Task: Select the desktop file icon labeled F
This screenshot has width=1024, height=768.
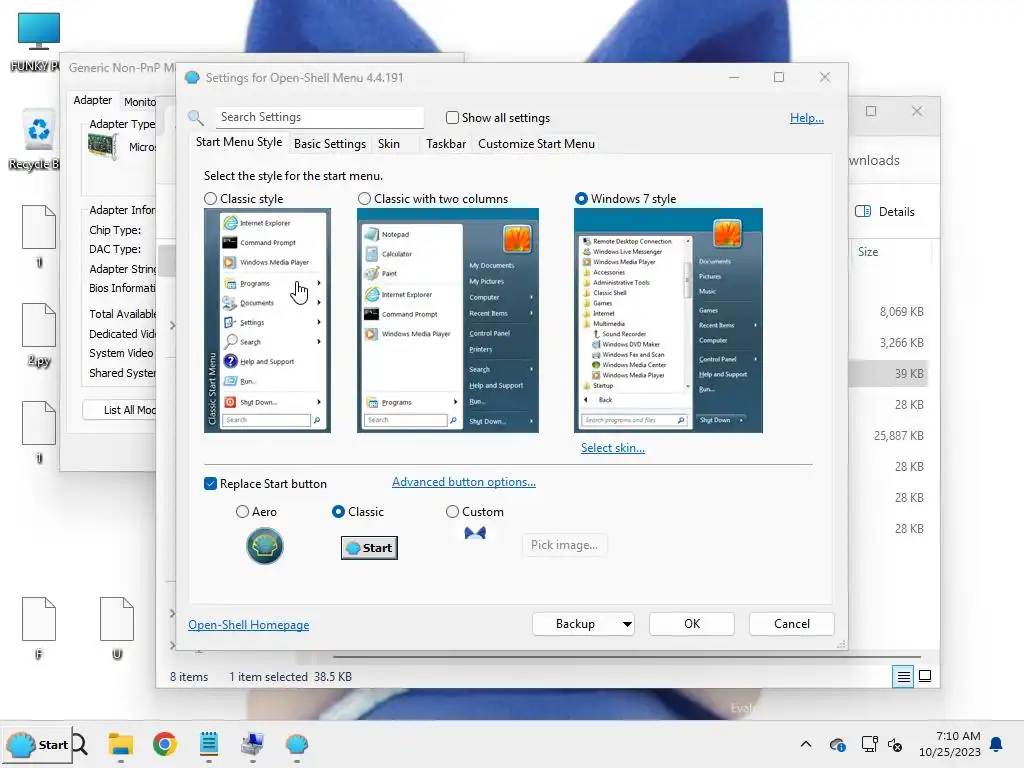Action: (x=39, y=628)
